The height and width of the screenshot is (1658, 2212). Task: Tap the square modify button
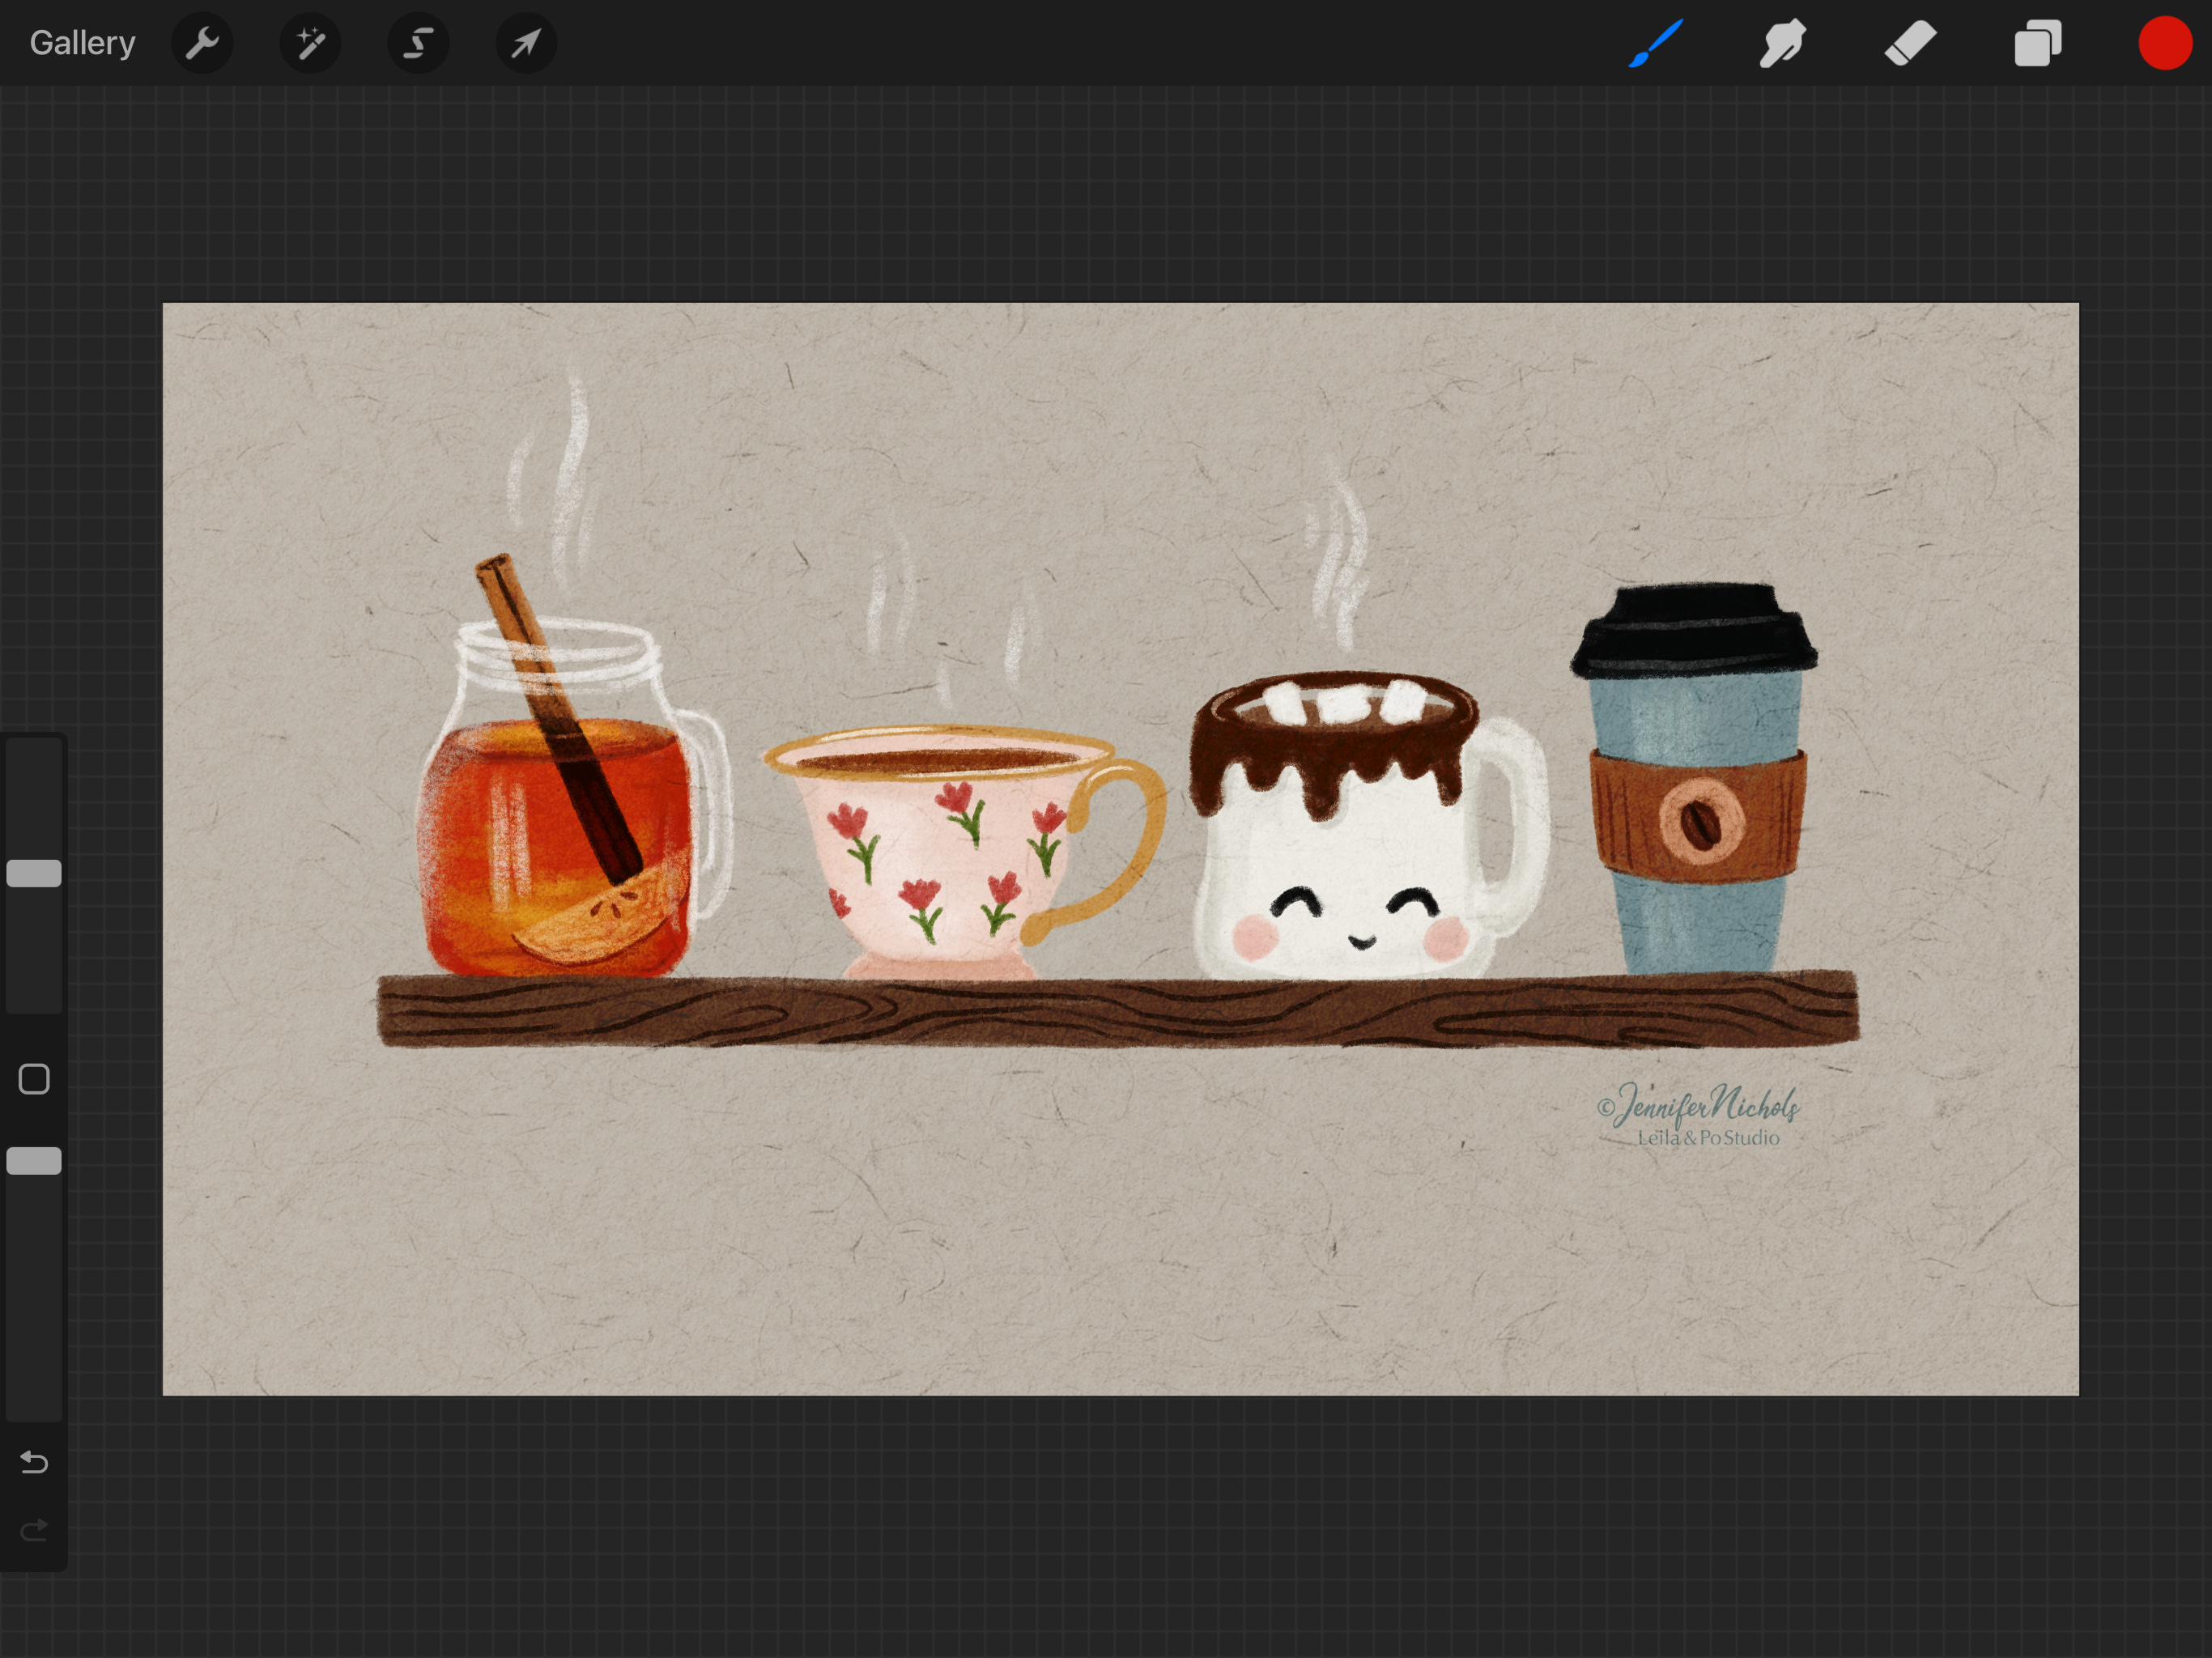[x=34, y=1079]
